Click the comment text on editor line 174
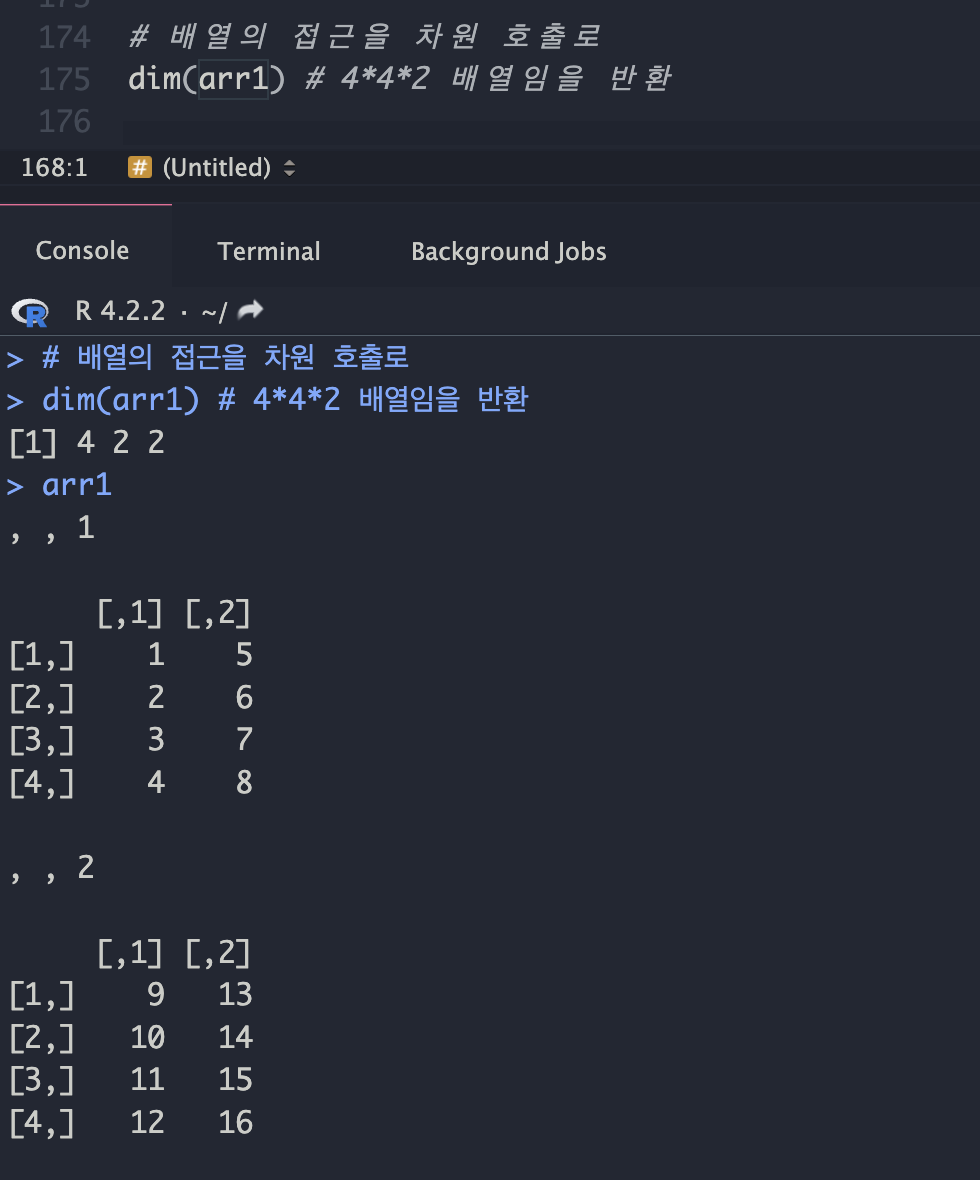This screenshot has height=1180, width=980. pyautogui.click(x=365, y=36)
